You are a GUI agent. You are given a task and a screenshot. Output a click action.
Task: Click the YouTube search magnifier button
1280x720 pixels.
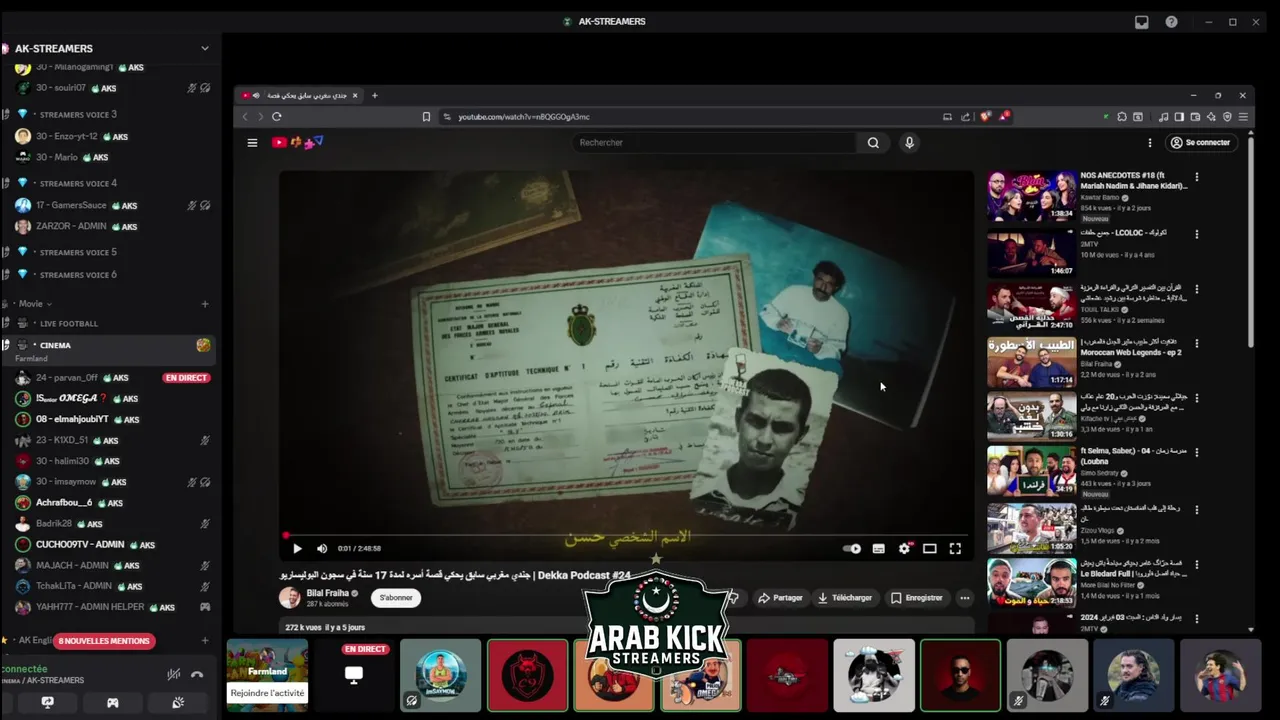tap(873, 143)
